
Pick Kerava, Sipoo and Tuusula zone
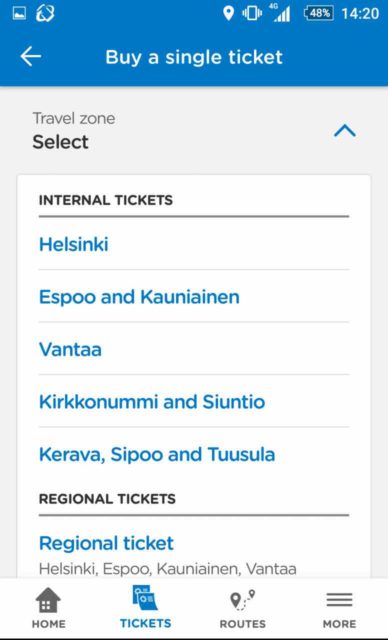pyautogui.click(x=194, y=454)
